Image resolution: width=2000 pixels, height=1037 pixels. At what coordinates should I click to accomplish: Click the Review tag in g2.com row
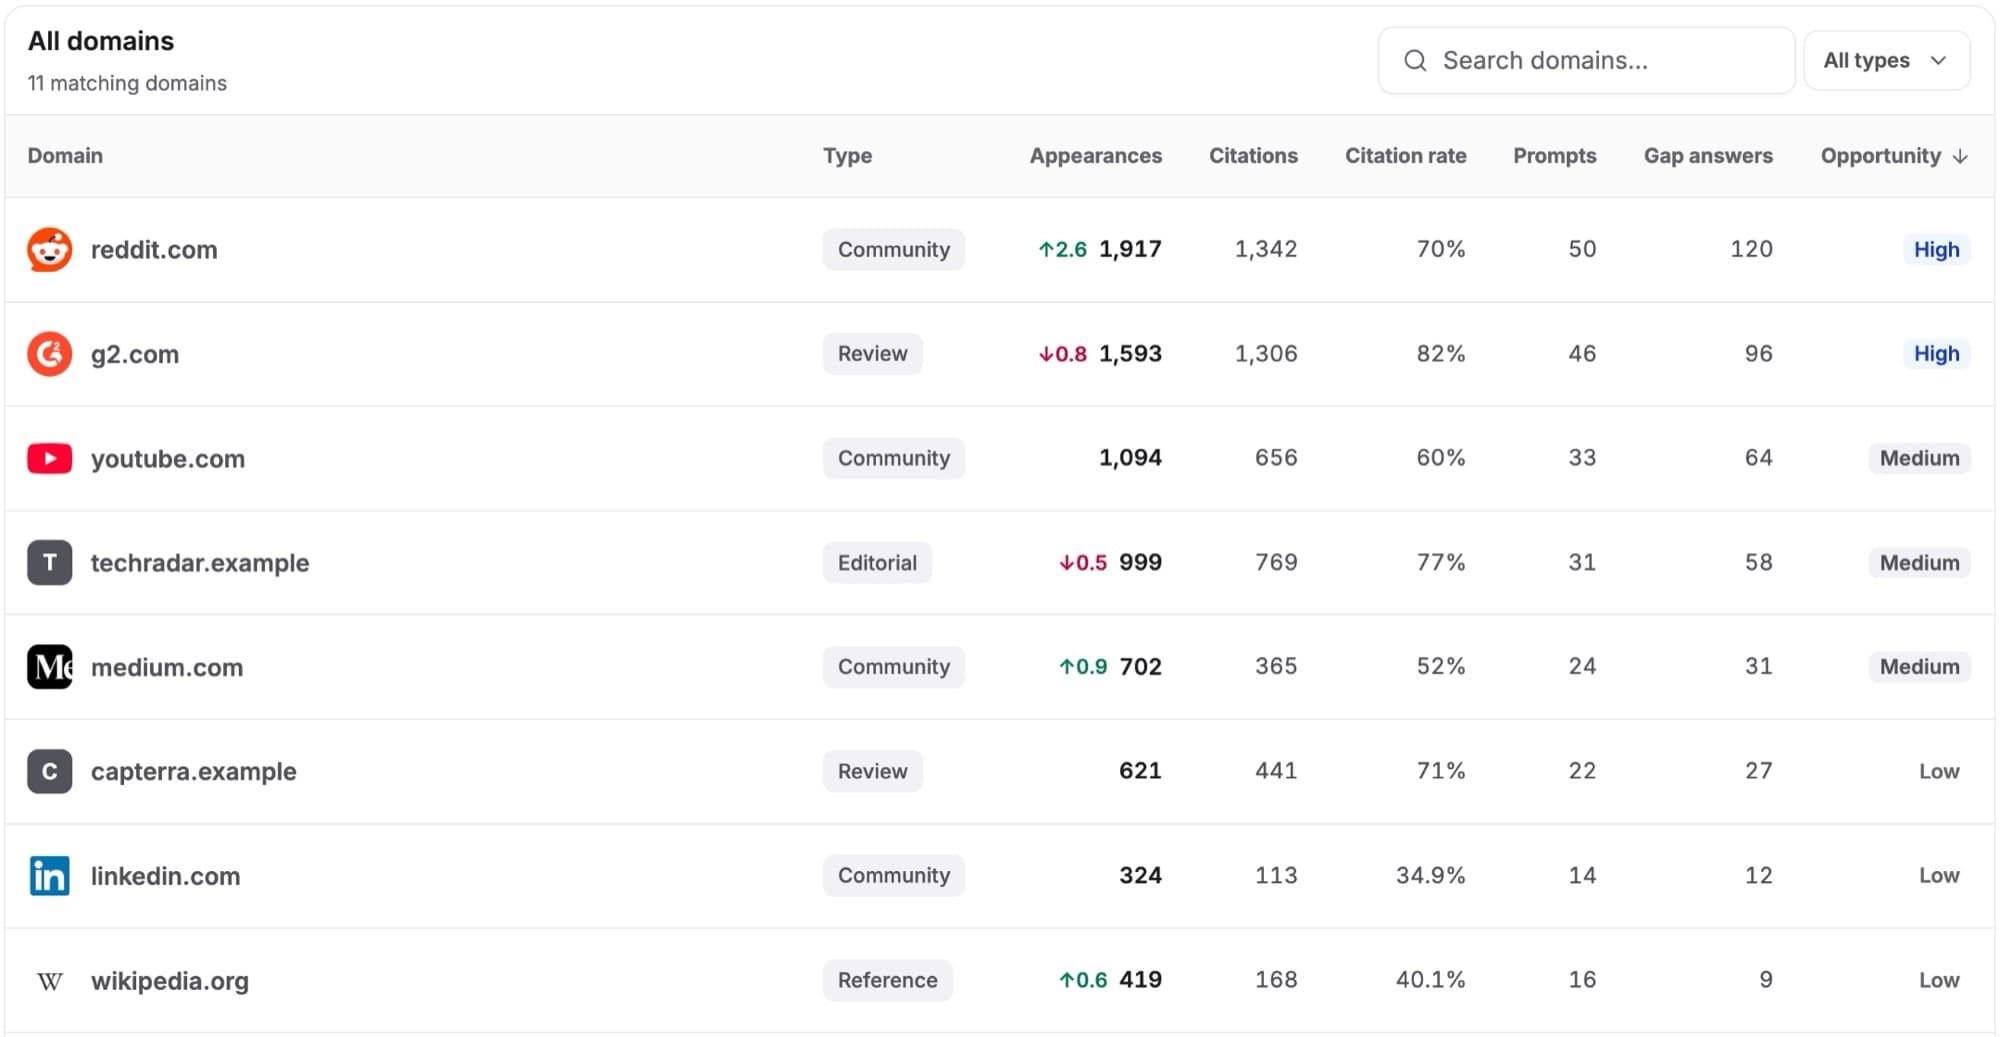coord(872,354)
